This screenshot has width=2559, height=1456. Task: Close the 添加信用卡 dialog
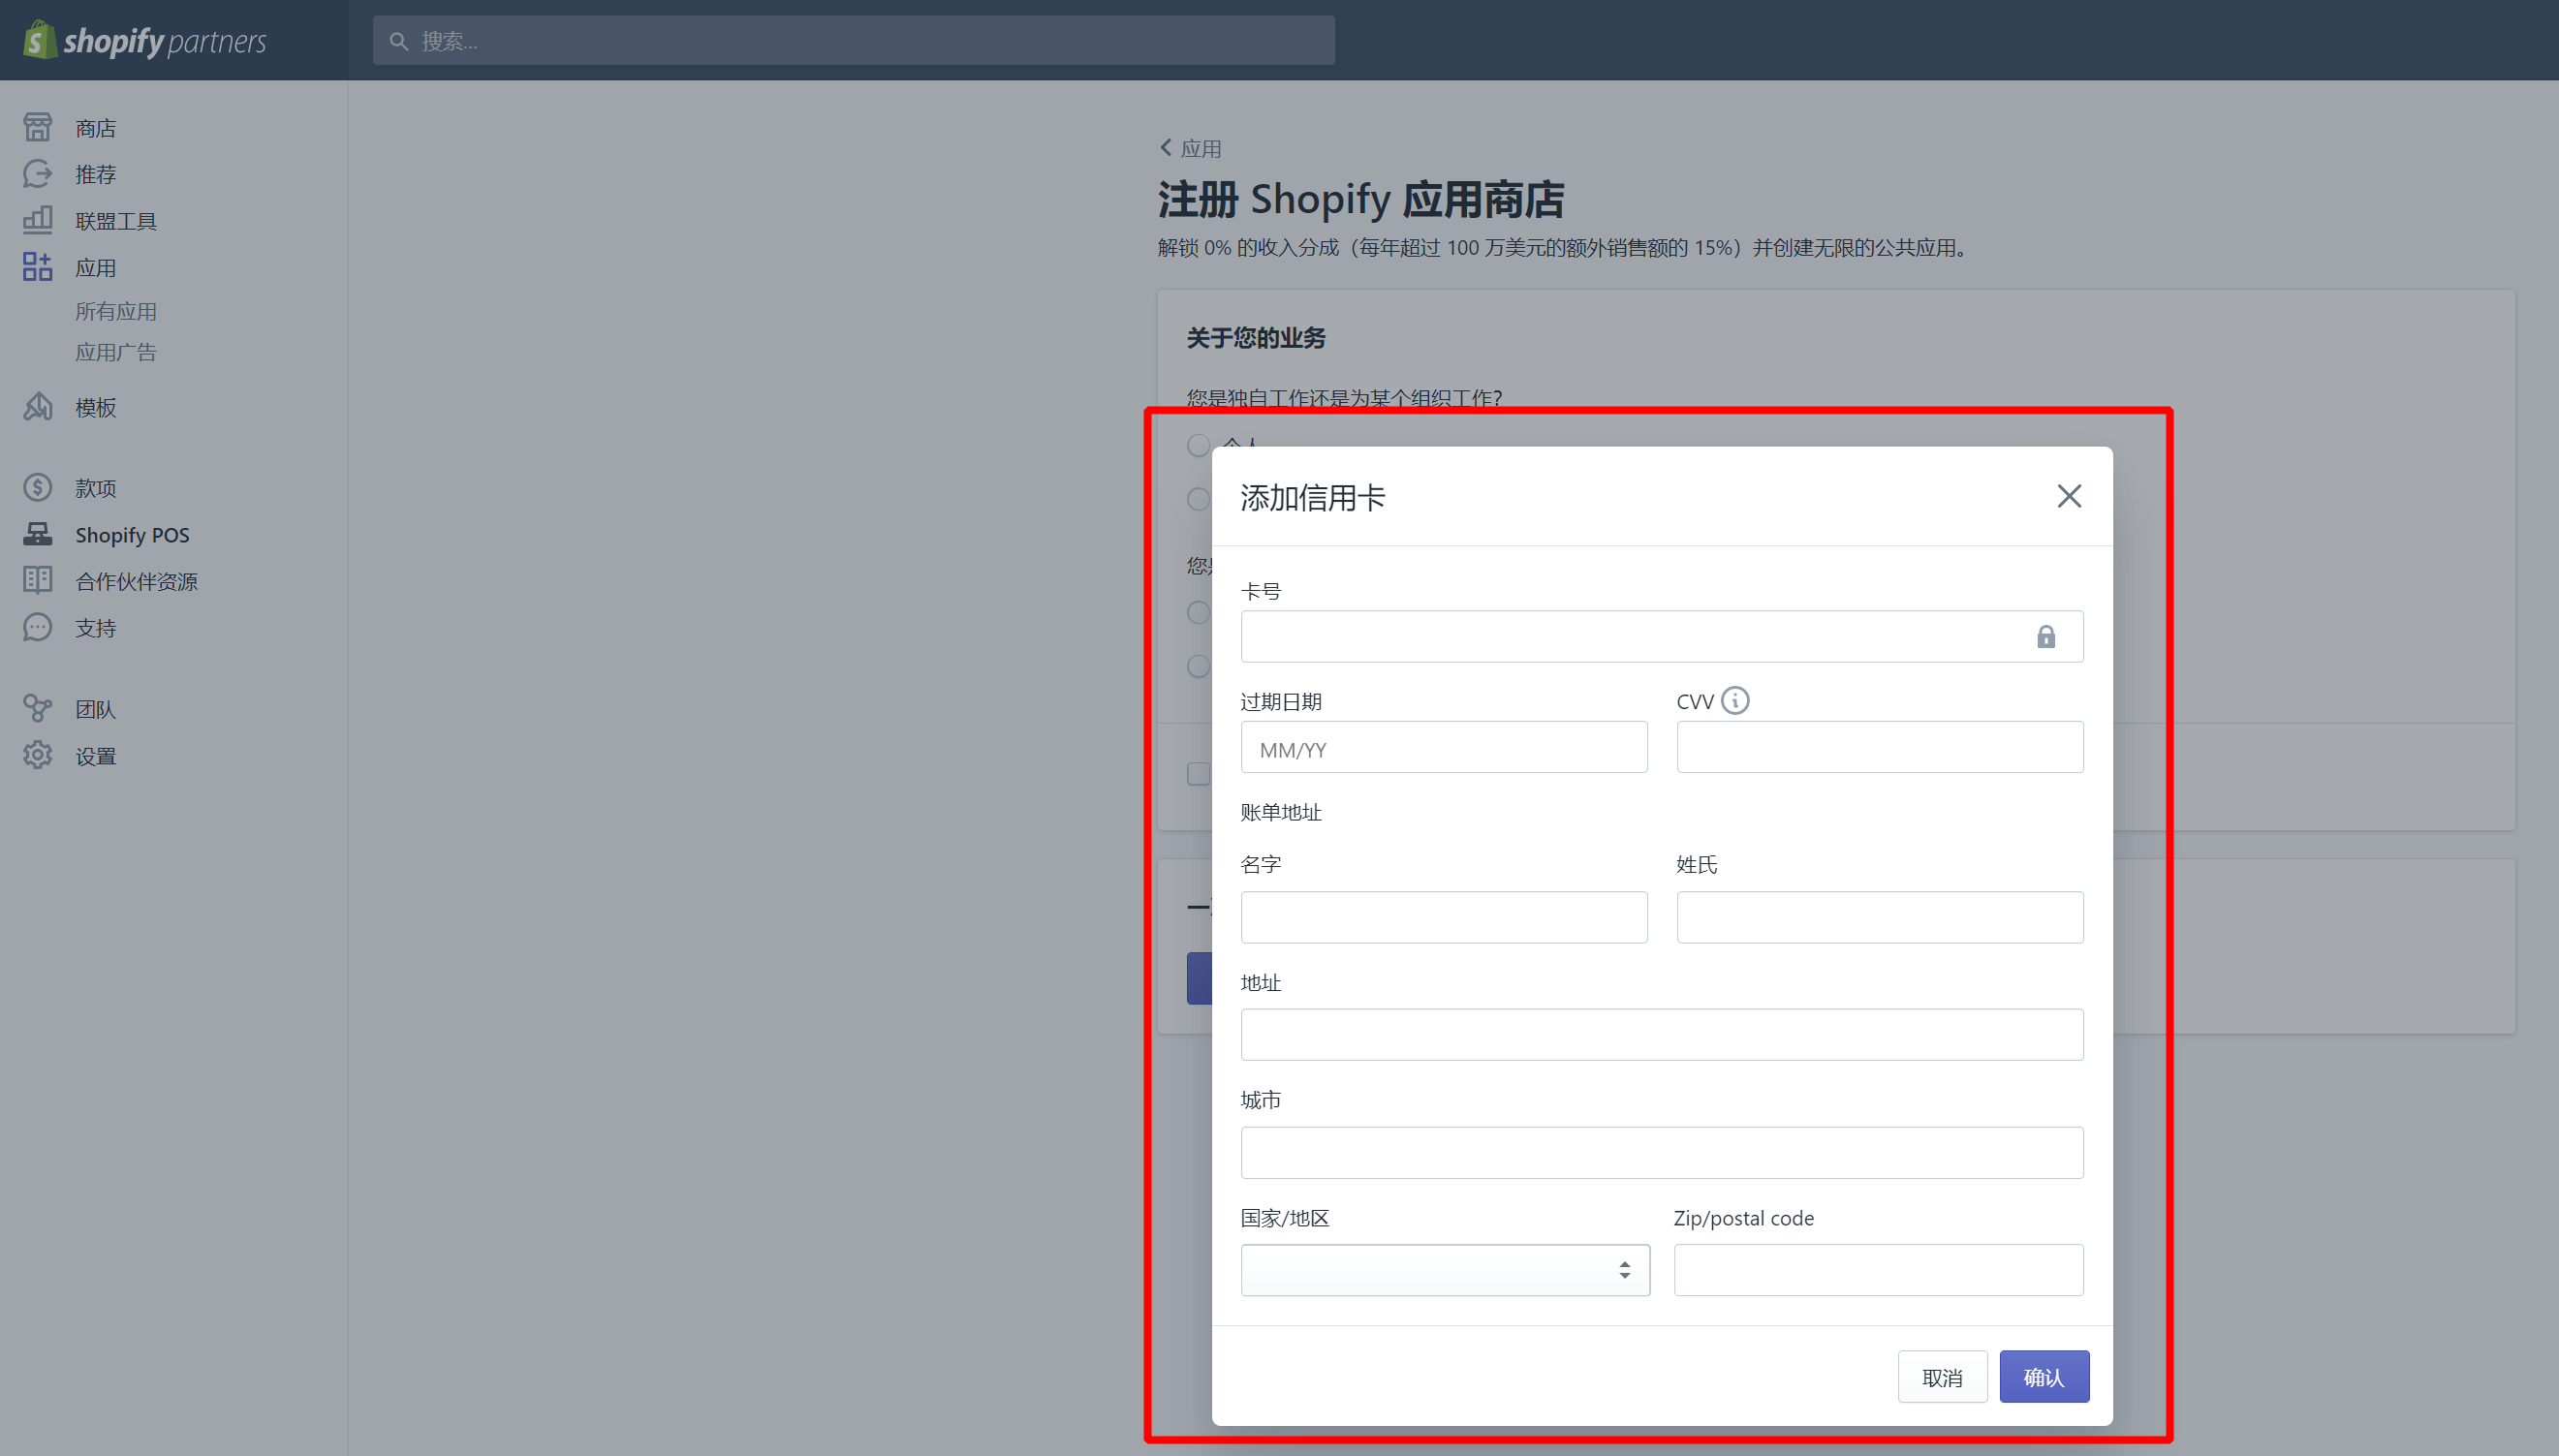[x=2068, y=496]
